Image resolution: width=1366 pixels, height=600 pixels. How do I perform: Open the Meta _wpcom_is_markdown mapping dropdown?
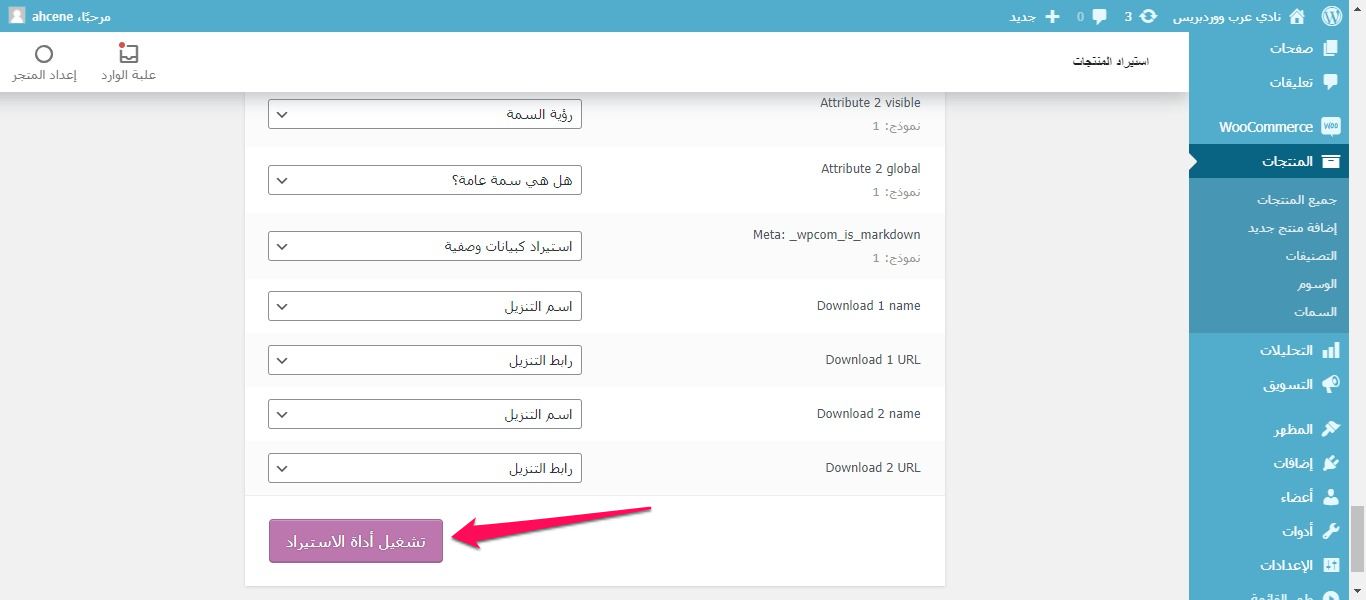425,246
